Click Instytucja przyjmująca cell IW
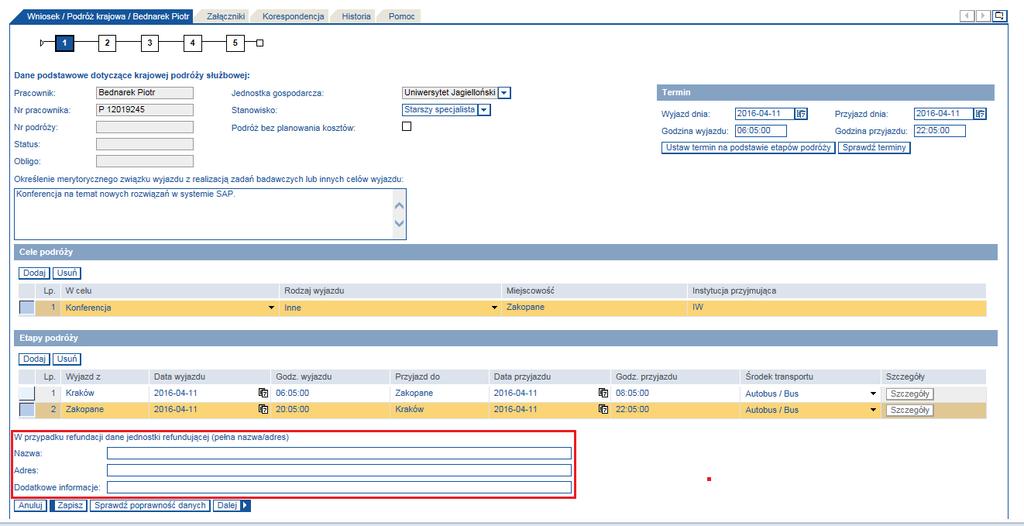This screenshot has height=526, width=1024. coord(836,308)
